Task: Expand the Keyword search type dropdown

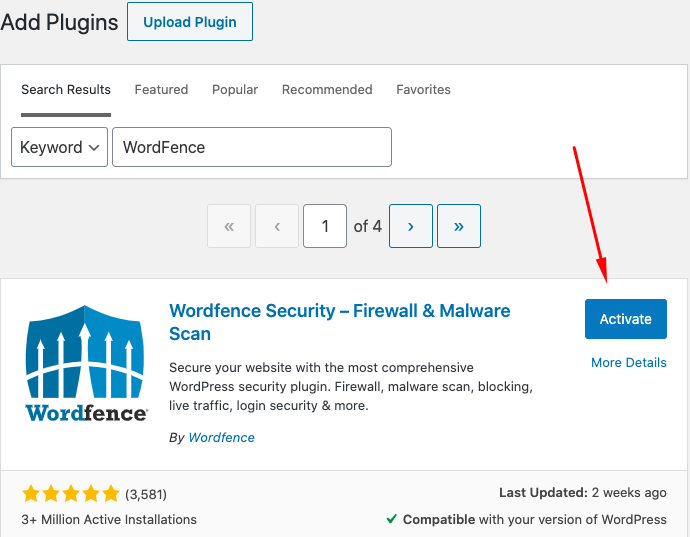Action: pos(59,147)
